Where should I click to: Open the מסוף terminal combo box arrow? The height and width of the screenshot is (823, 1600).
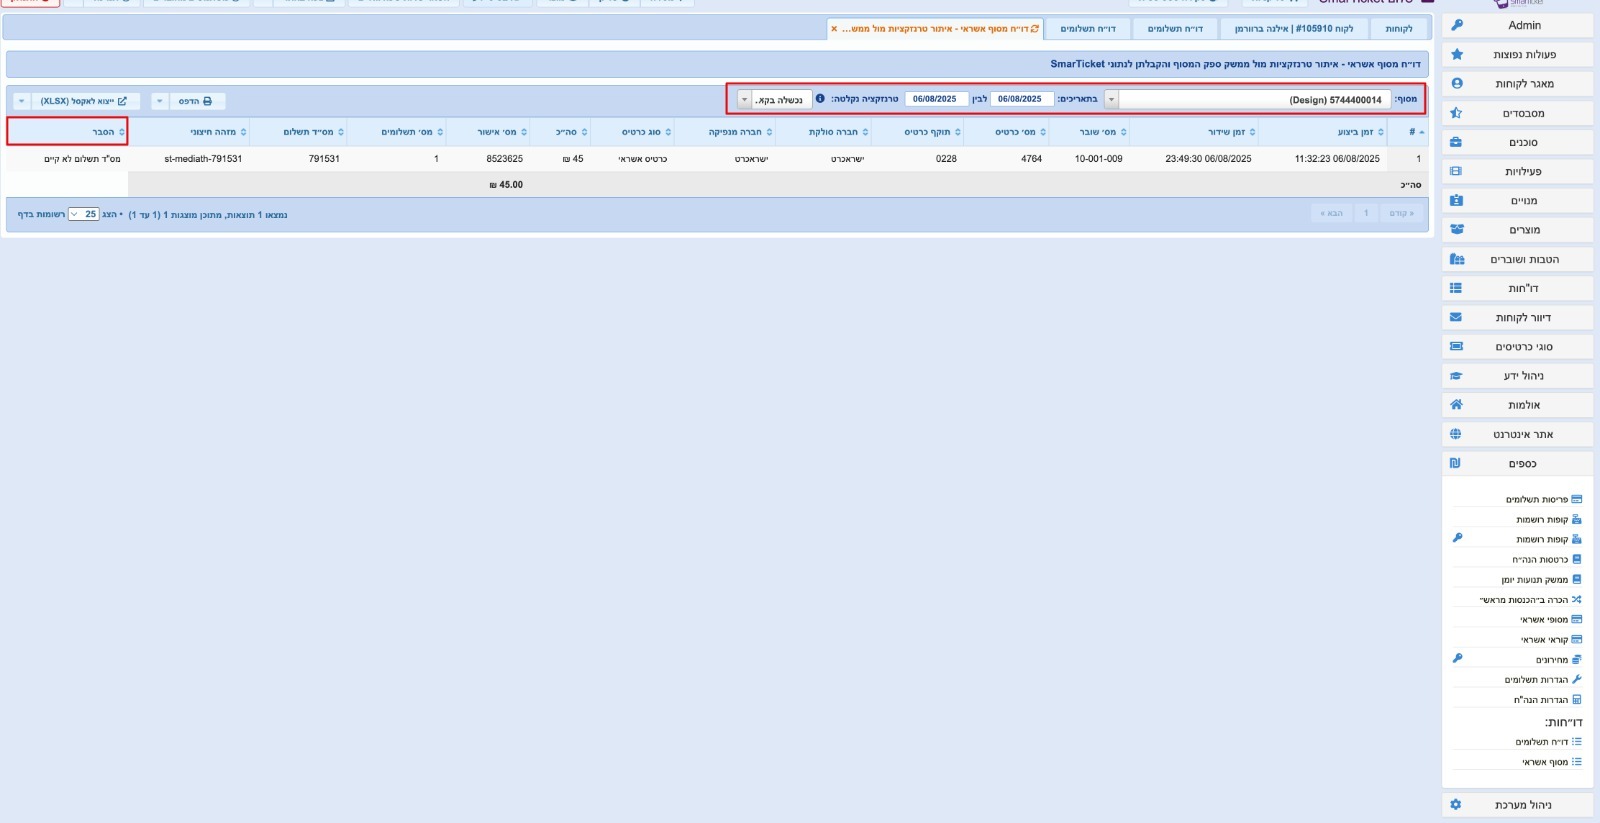coord(1111,99)
